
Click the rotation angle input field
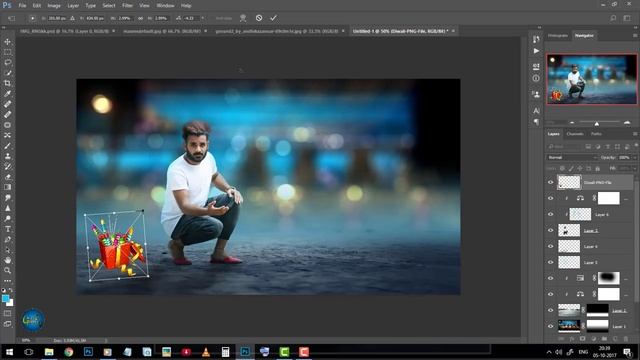point(191,18)
